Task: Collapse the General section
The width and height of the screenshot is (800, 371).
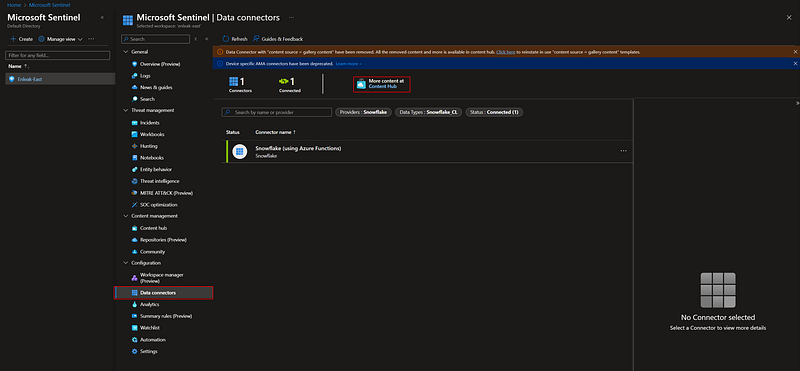Action: coord(126,52)
